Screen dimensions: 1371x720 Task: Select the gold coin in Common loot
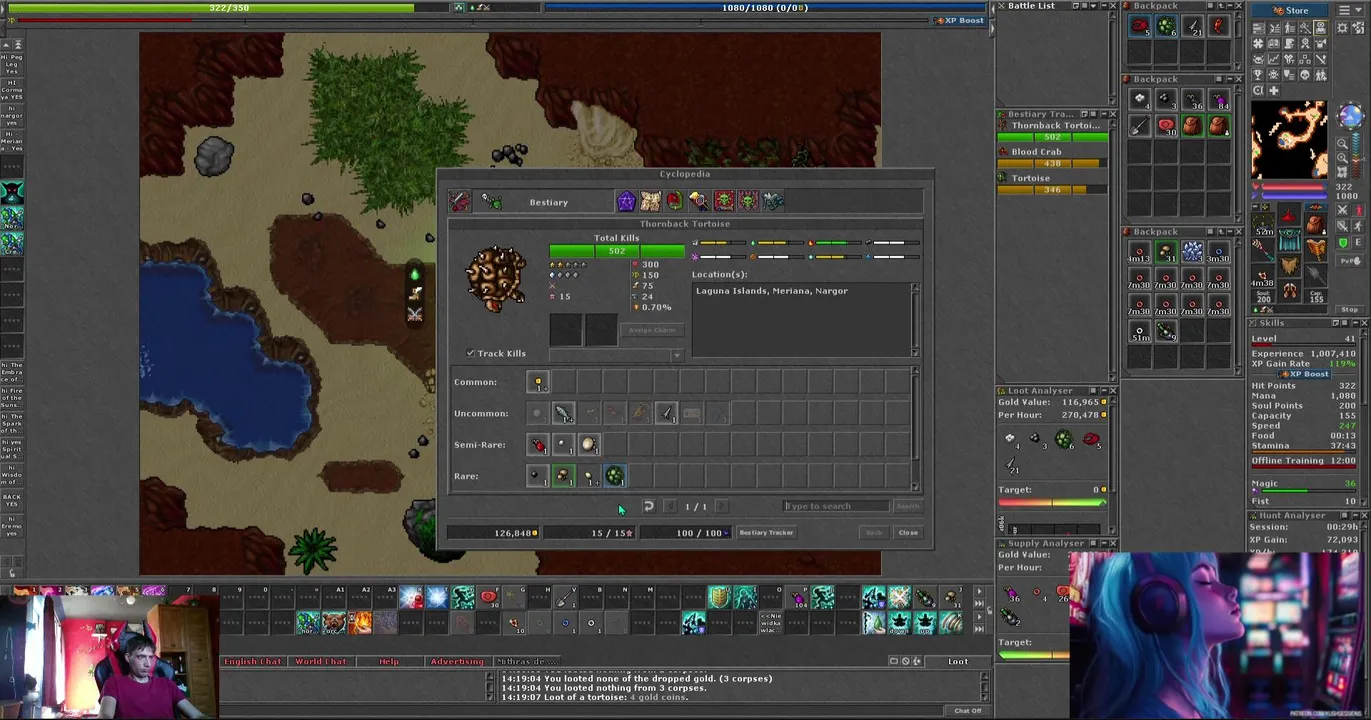click(538, 382)
